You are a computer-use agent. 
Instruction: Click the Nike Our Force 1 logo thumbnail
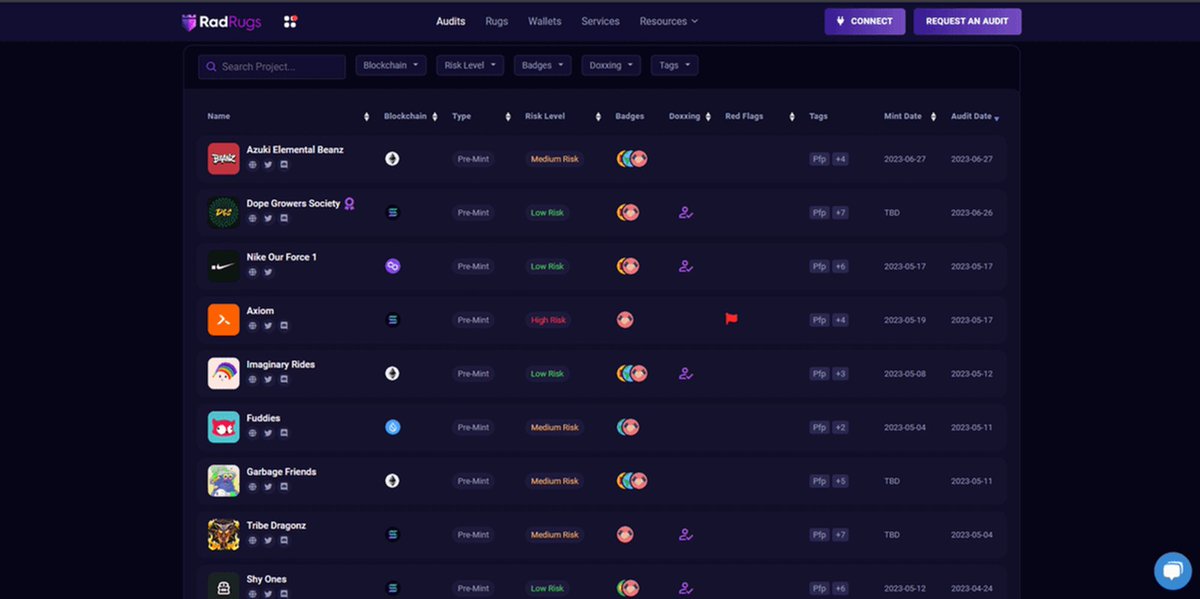click(x=224, y=266)
